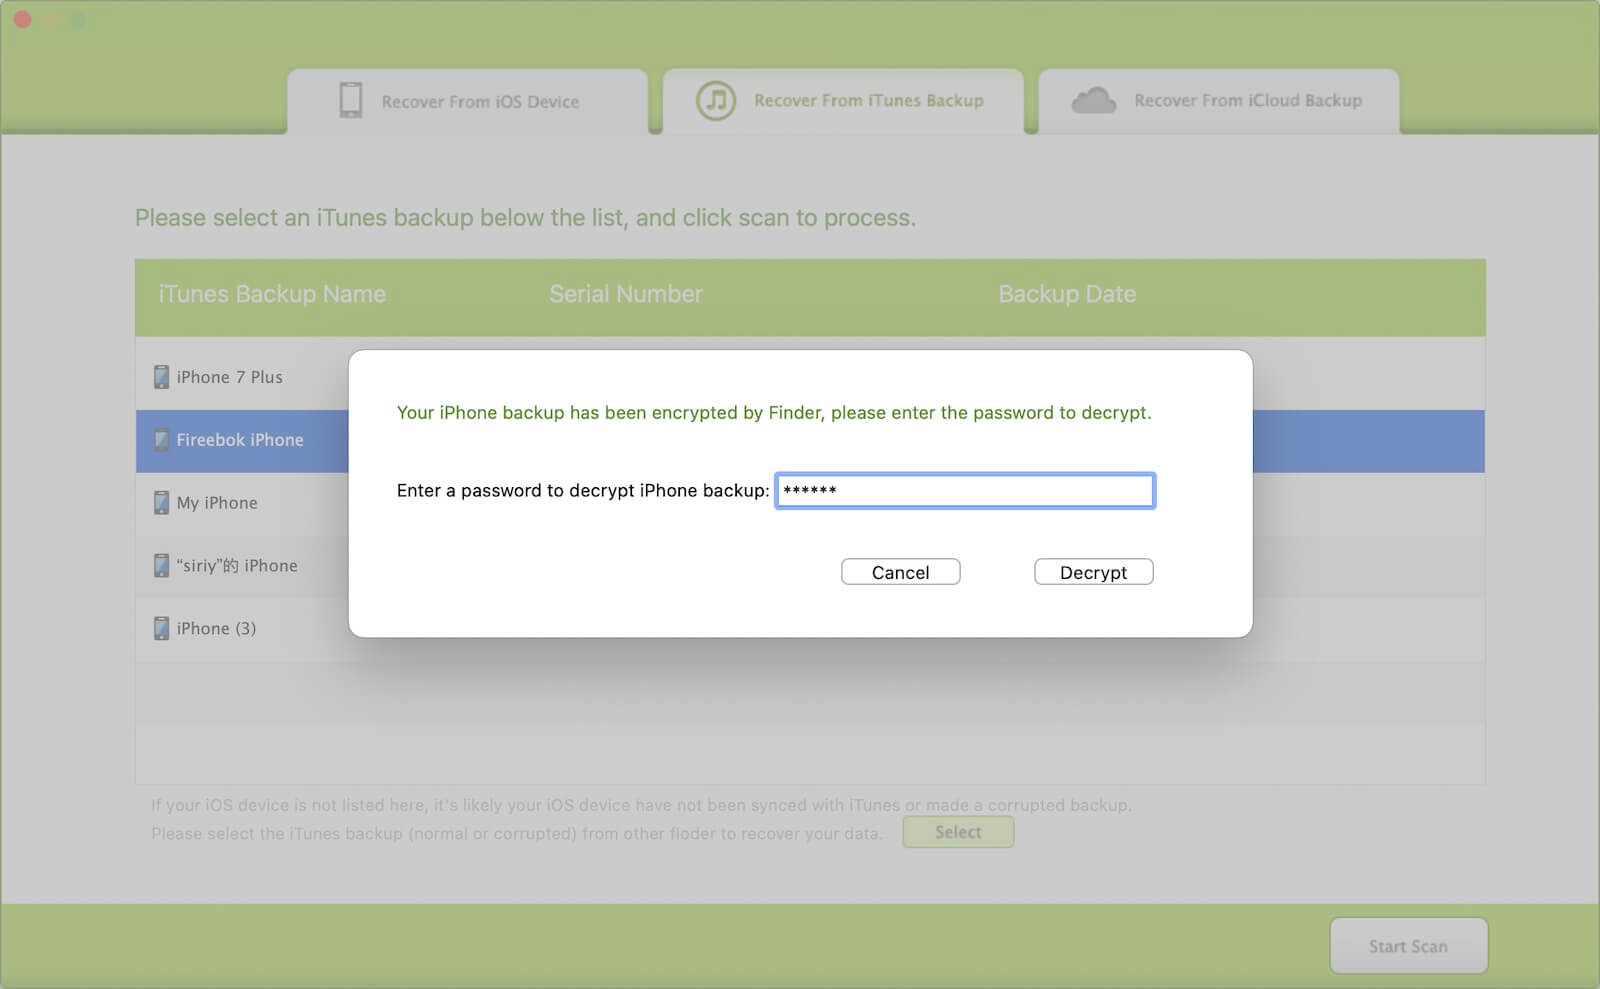Image resolution: width=1600 pixels, height=989 pixels.
Task: Click the cloud icon in iCloud tab
Action: click(x=1094, y=101)
